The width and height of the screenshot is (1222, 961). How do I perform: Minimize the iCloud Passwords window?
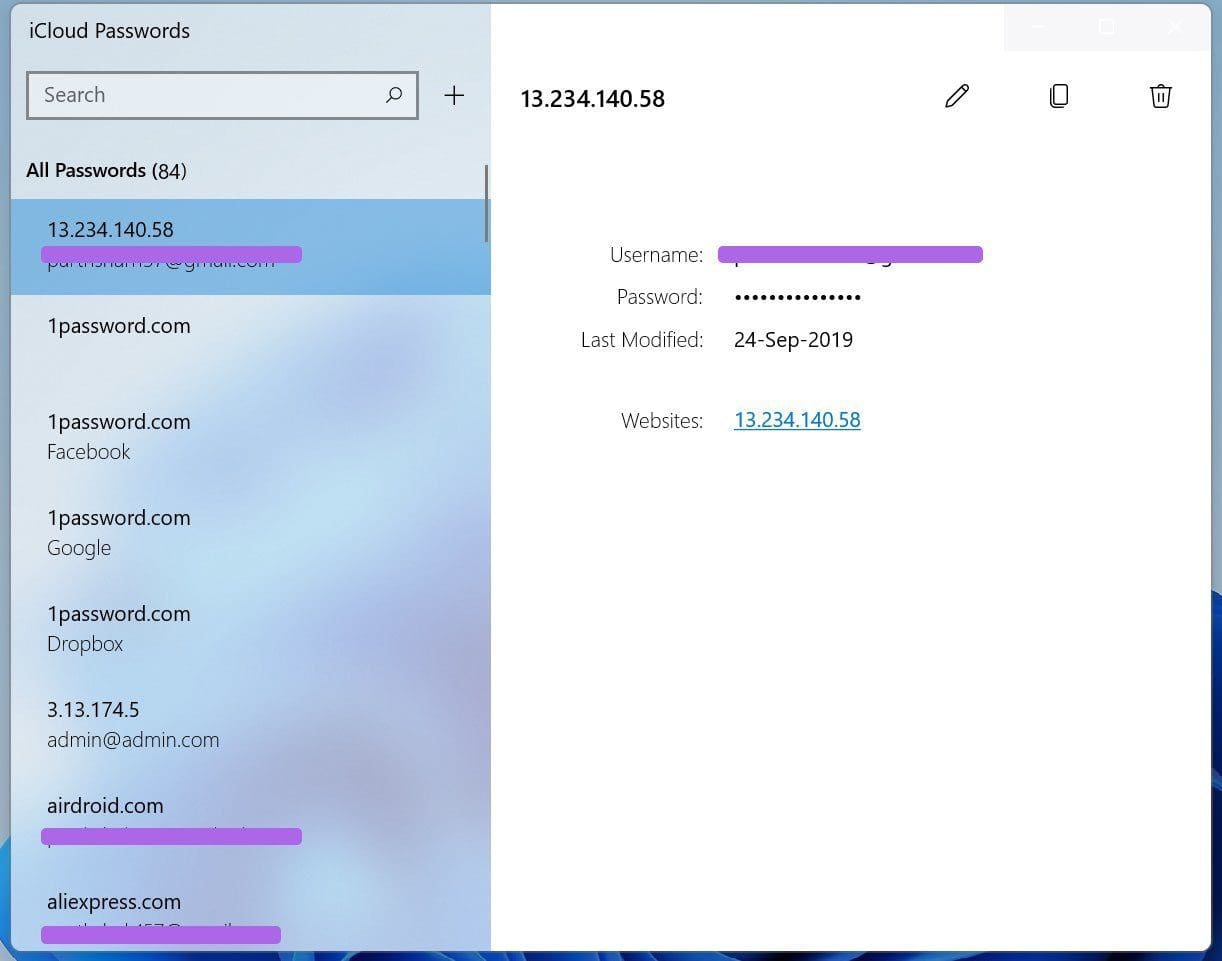(1038, 28)
